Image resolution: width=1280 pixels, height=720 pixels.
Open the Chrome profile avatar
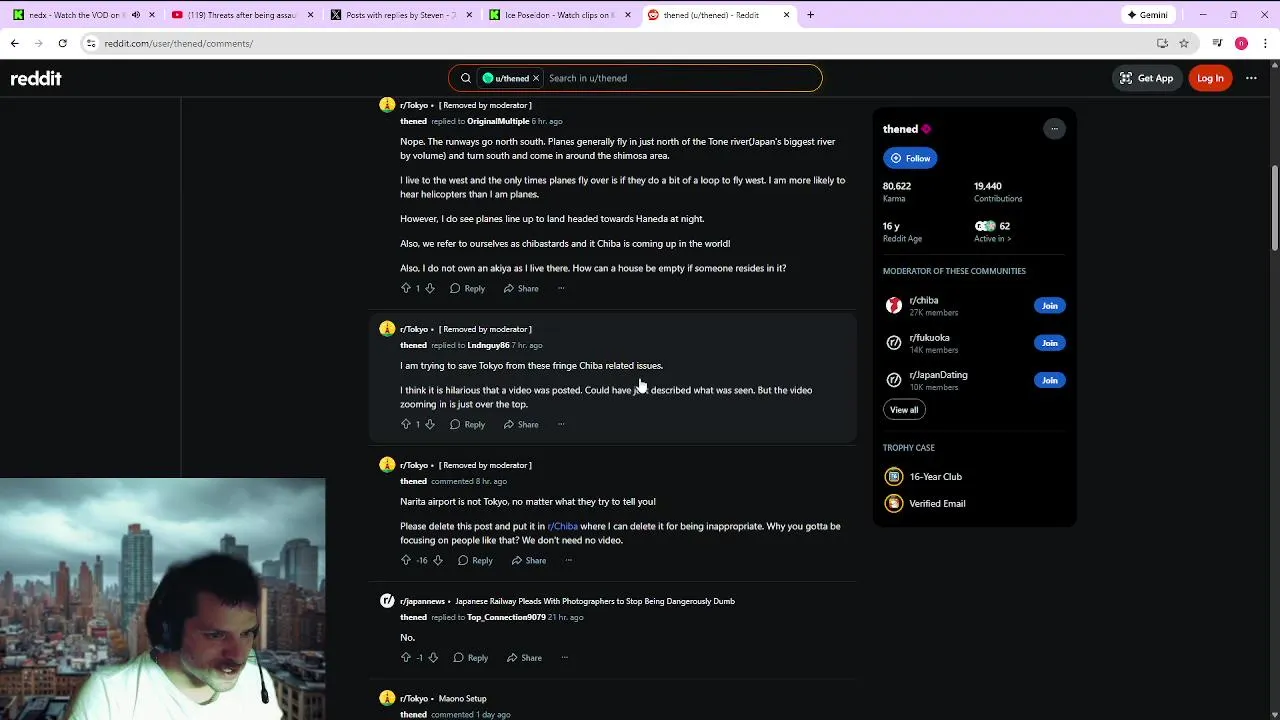1241,43
